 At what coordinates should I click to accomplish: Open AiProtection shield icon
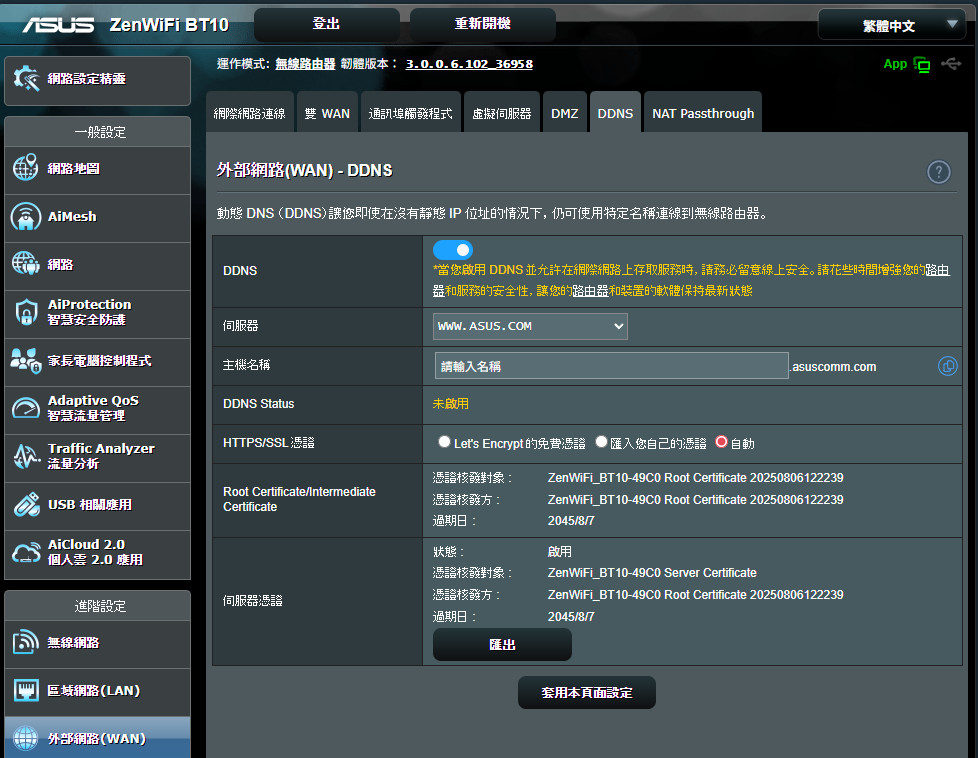click(x=26, y=312)
